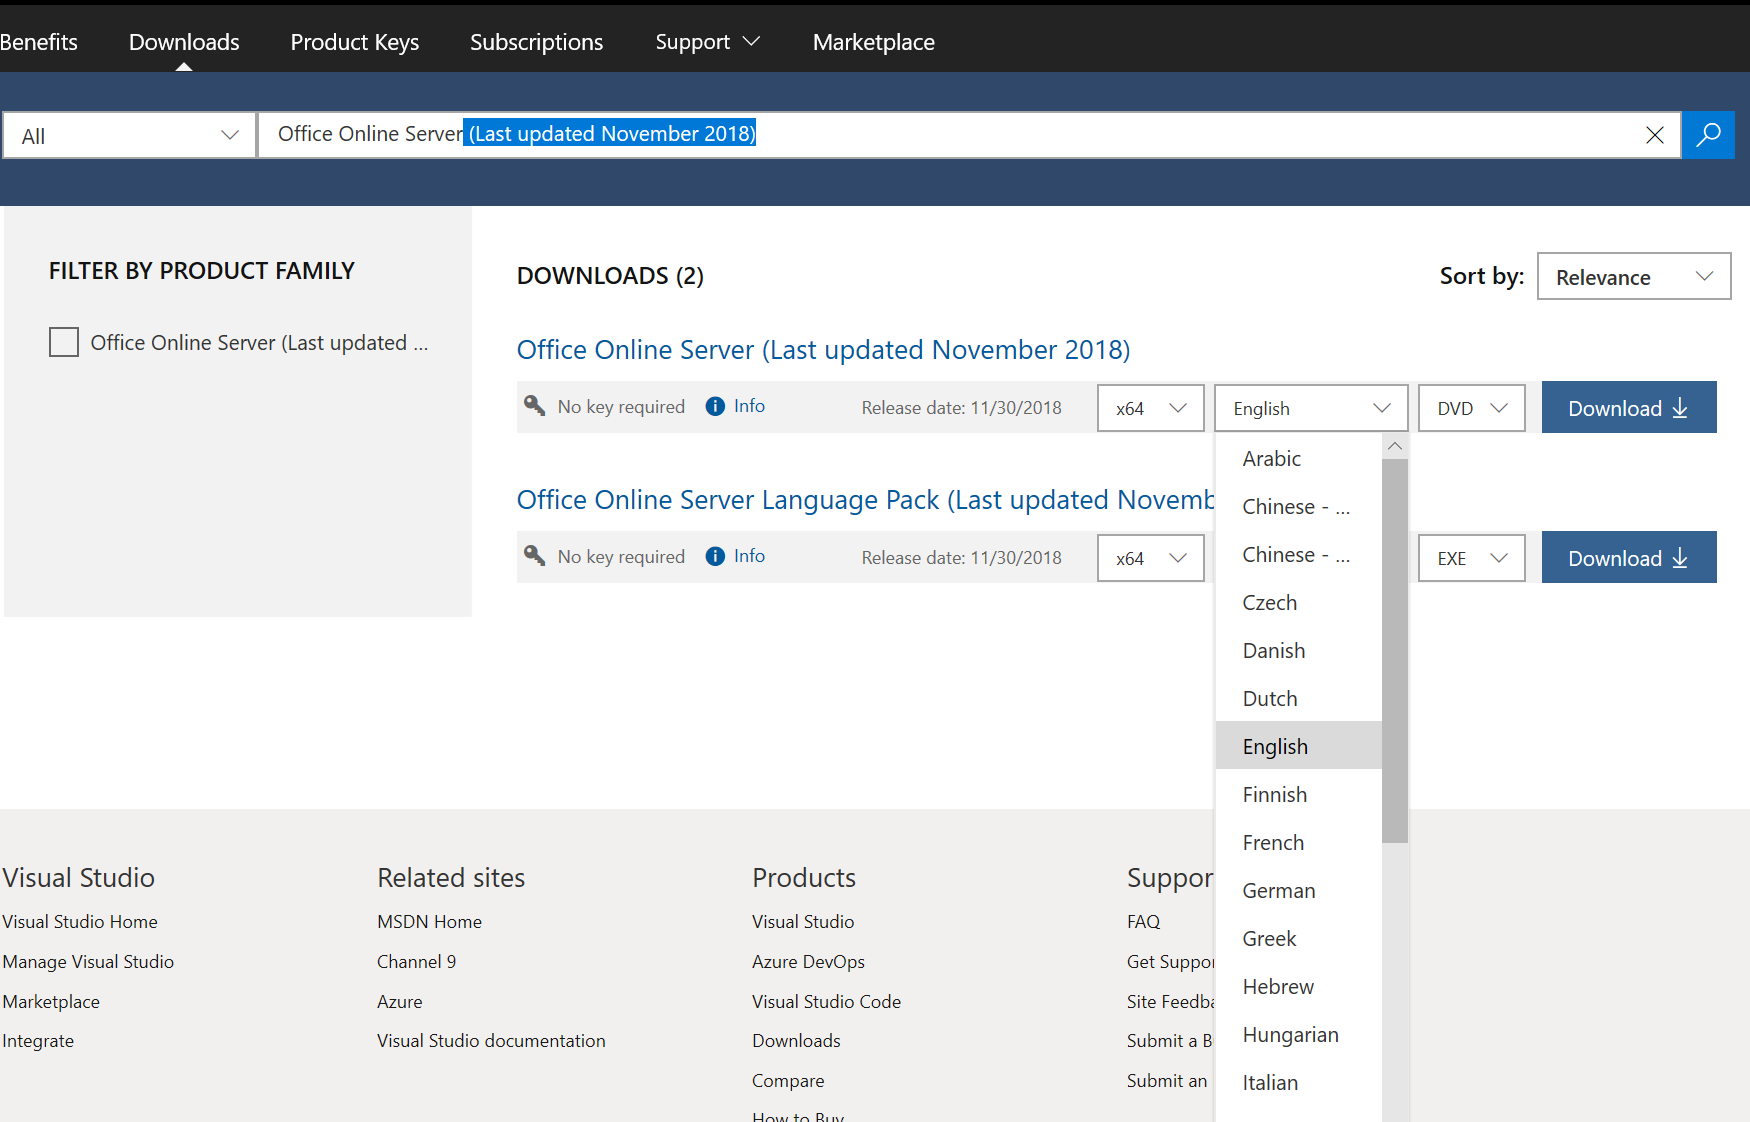This screenshot has height=1122, width=1750.
Task: Collapse the English language dropdown
Action: click(x=1311, y=408)
